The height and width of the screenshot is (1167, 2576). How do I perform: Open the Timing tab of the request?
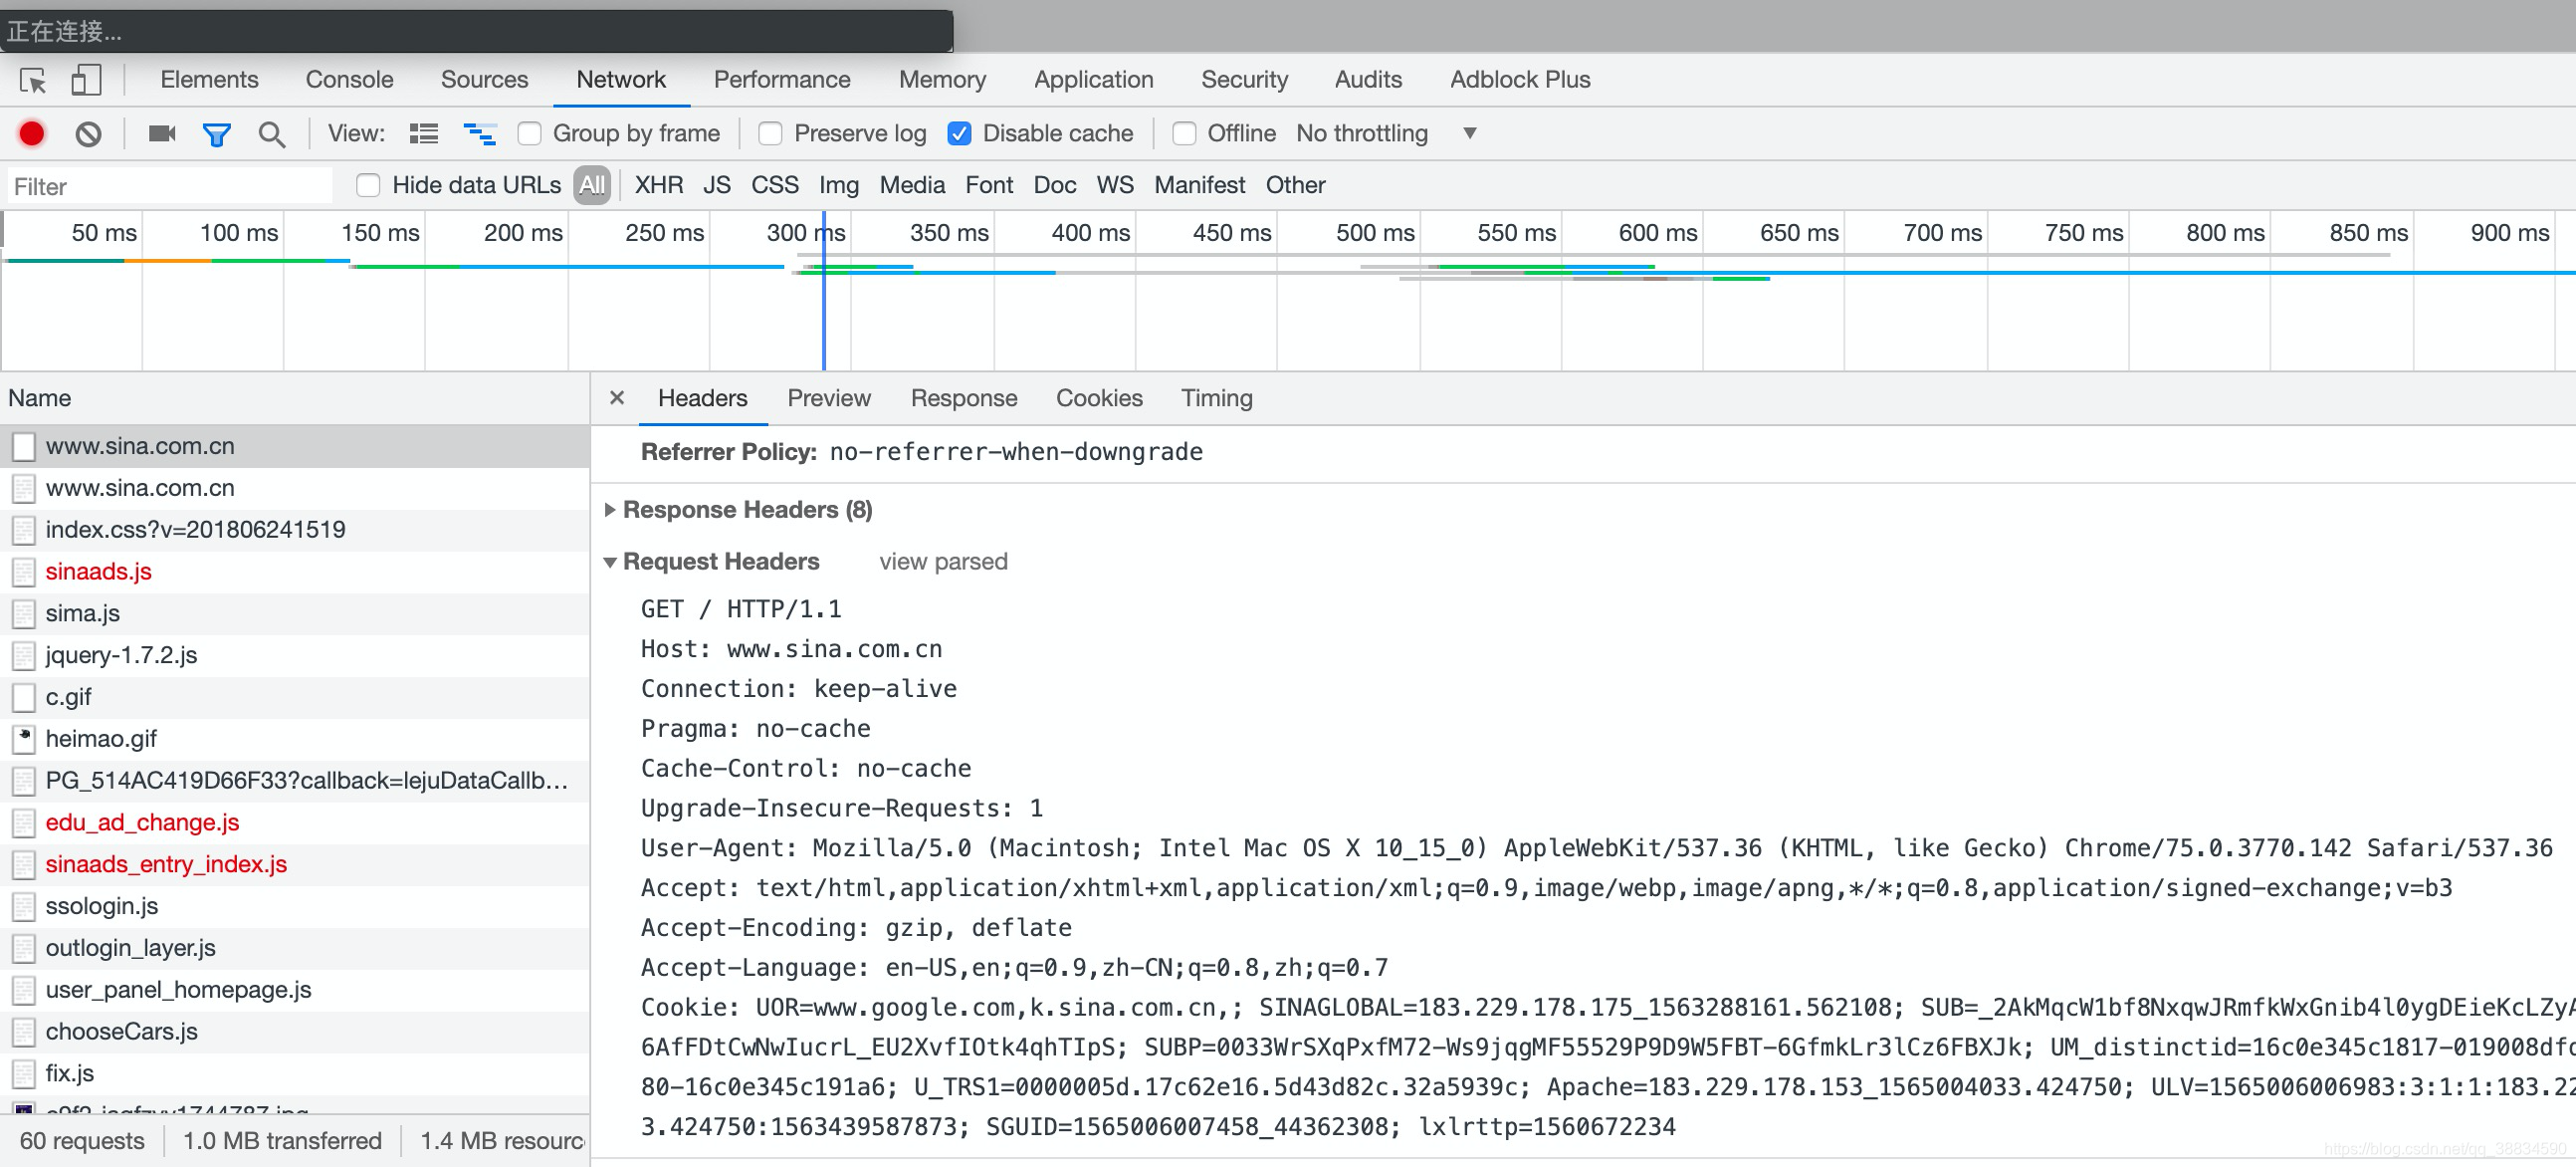click(x=1216, y=398)
